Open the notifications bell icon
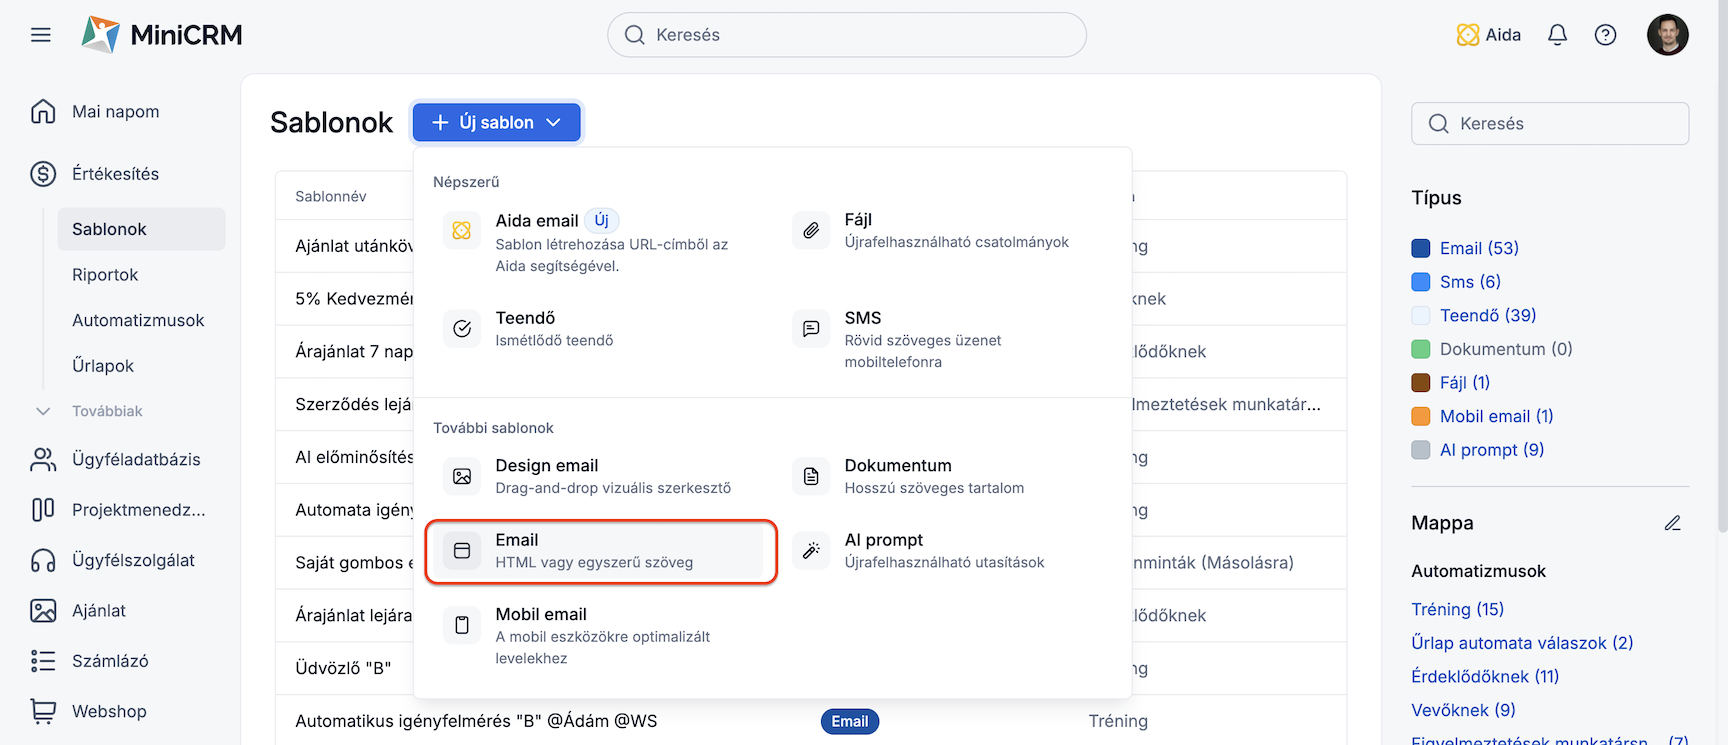The image size is (1728, 745). click(1557, 35)
